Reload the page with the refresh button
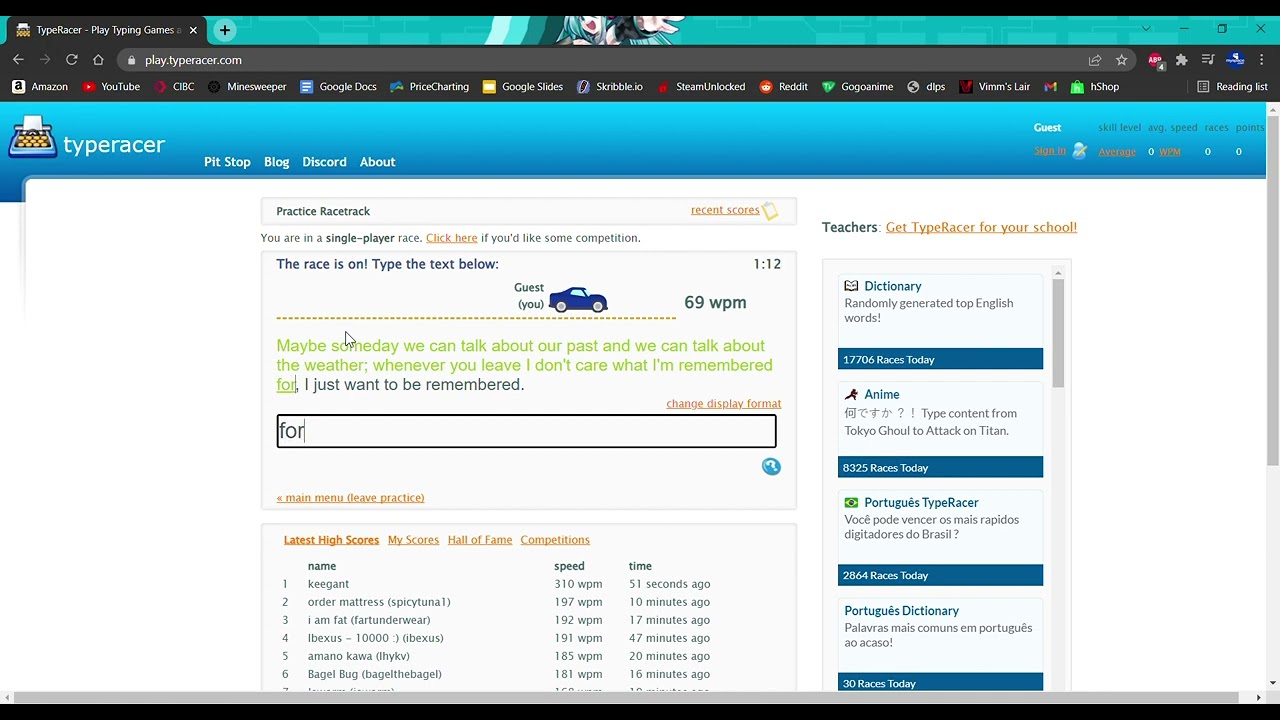The image size is (1280, 720). click(71, 60)
